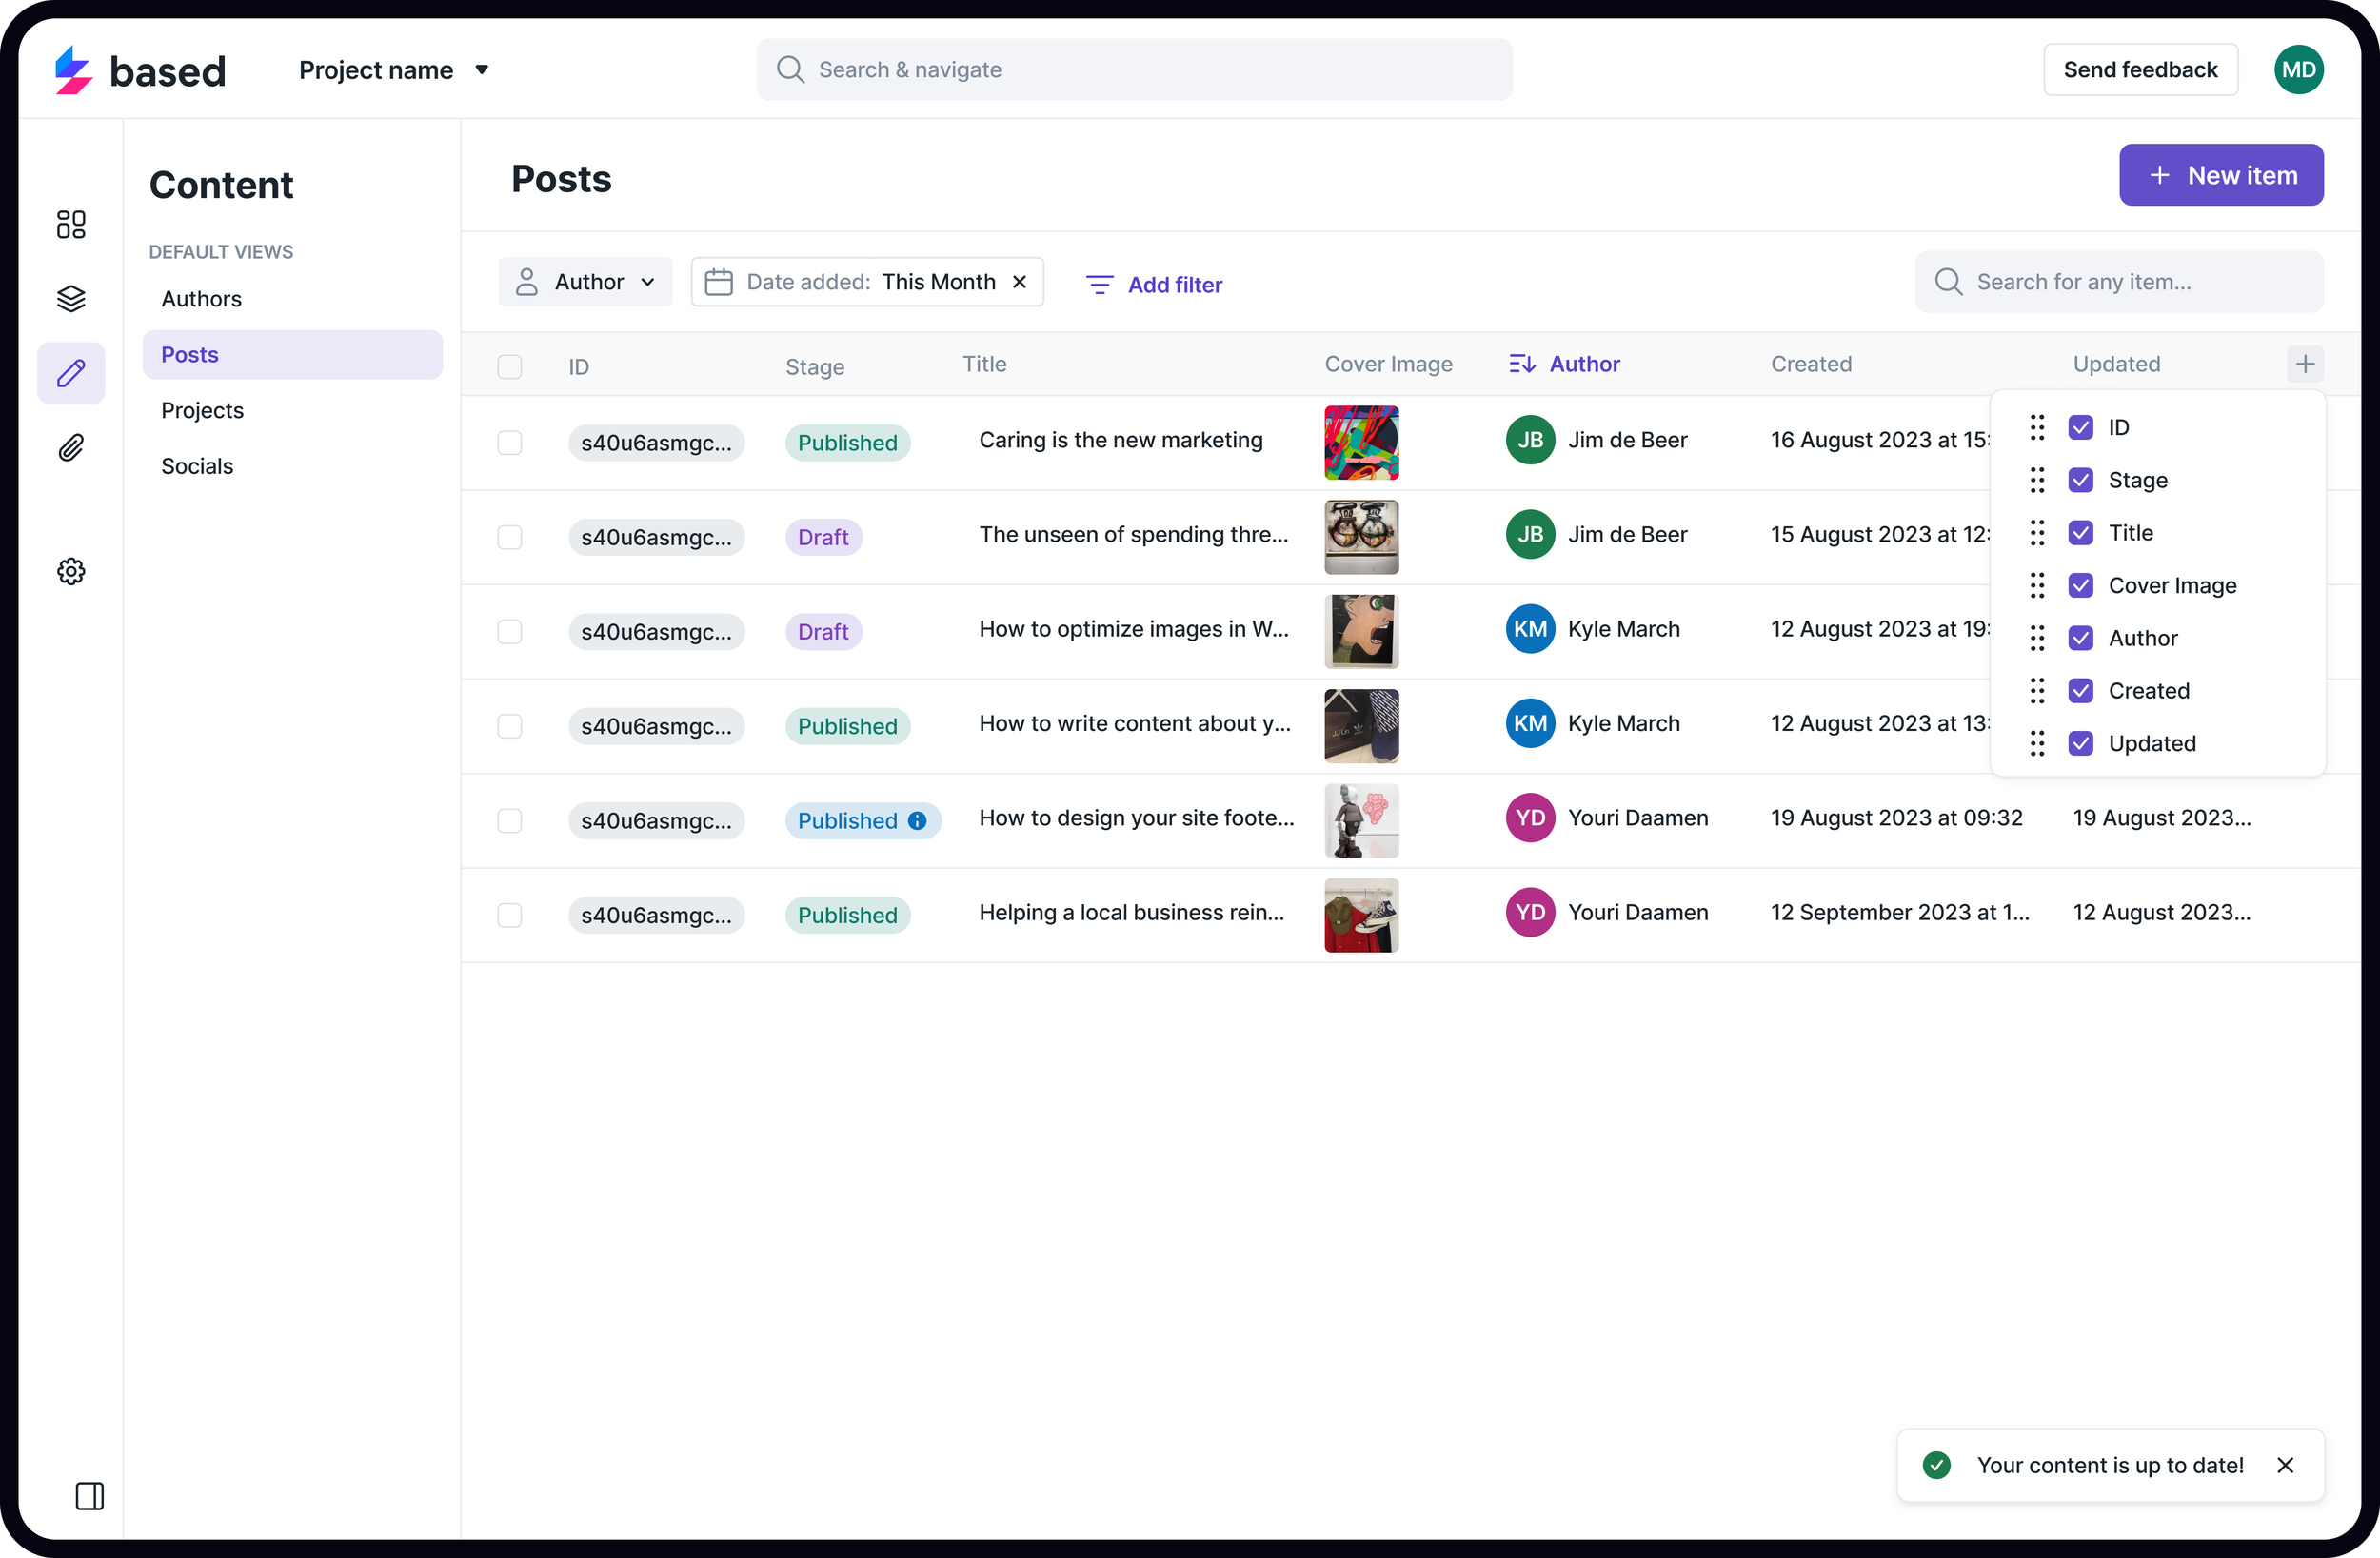
Task: Open the dashboard grid icon in sidebar
Action: (x=71, y=224)
